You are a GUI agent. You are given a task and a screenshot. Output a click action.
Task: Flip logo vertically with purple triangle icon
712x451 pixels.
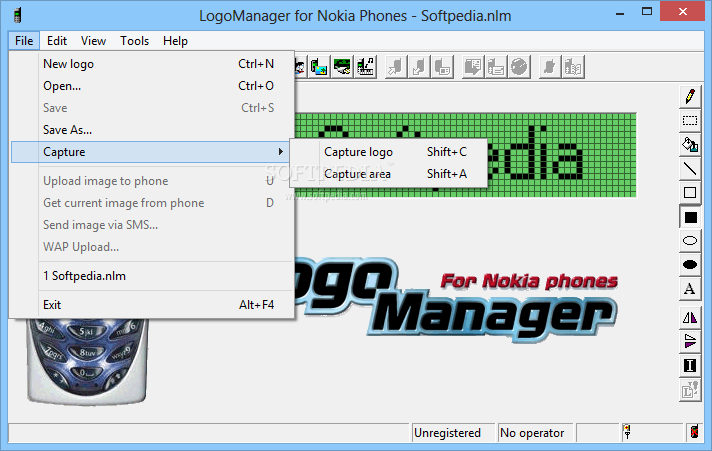point(690,341)
